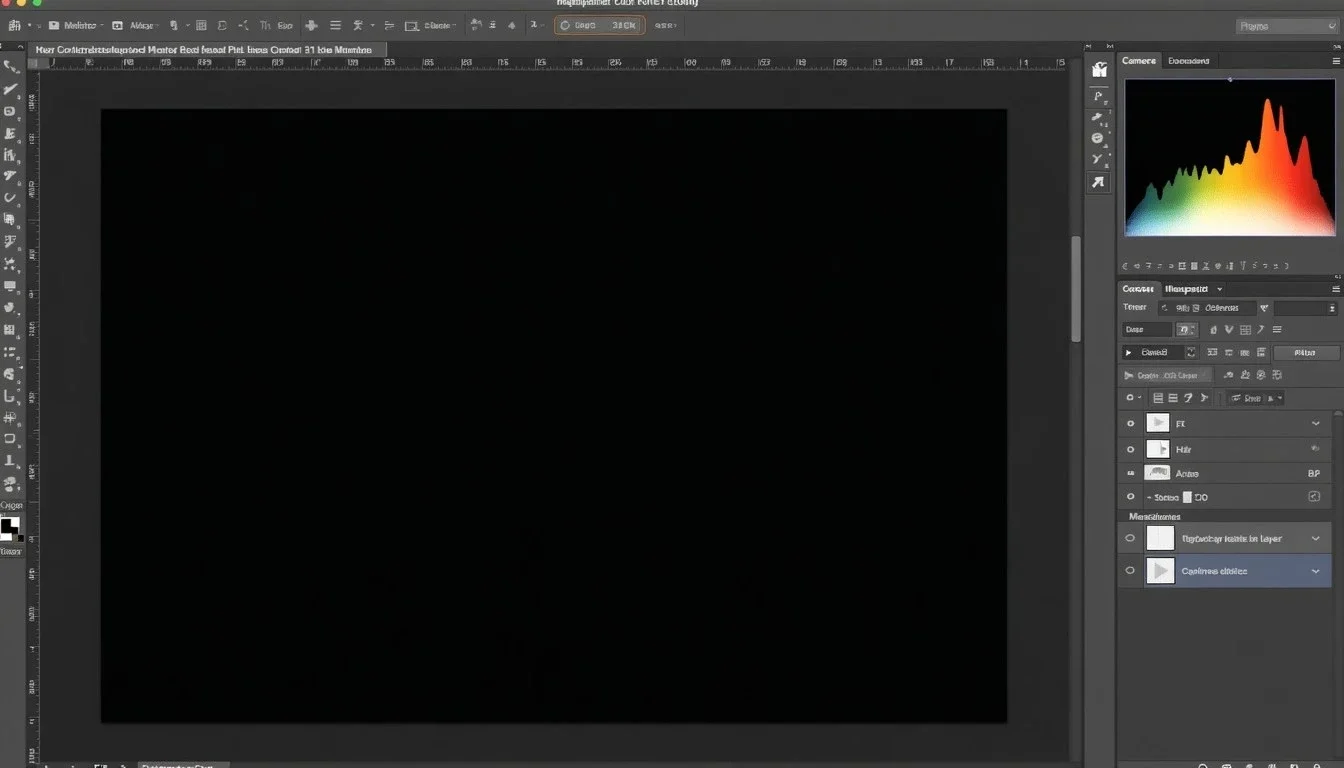This screenshot has height=768, width=1344.
Task: Switch to the Camera tab in histogram panel
Action: [1139, 61]
